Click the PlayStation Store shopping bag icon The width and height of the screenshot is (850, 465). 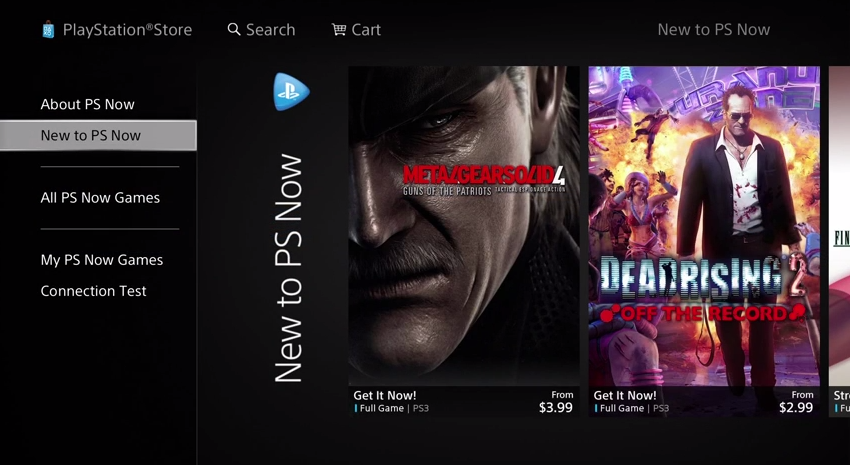pyautogui.click(x=48, y=30)
